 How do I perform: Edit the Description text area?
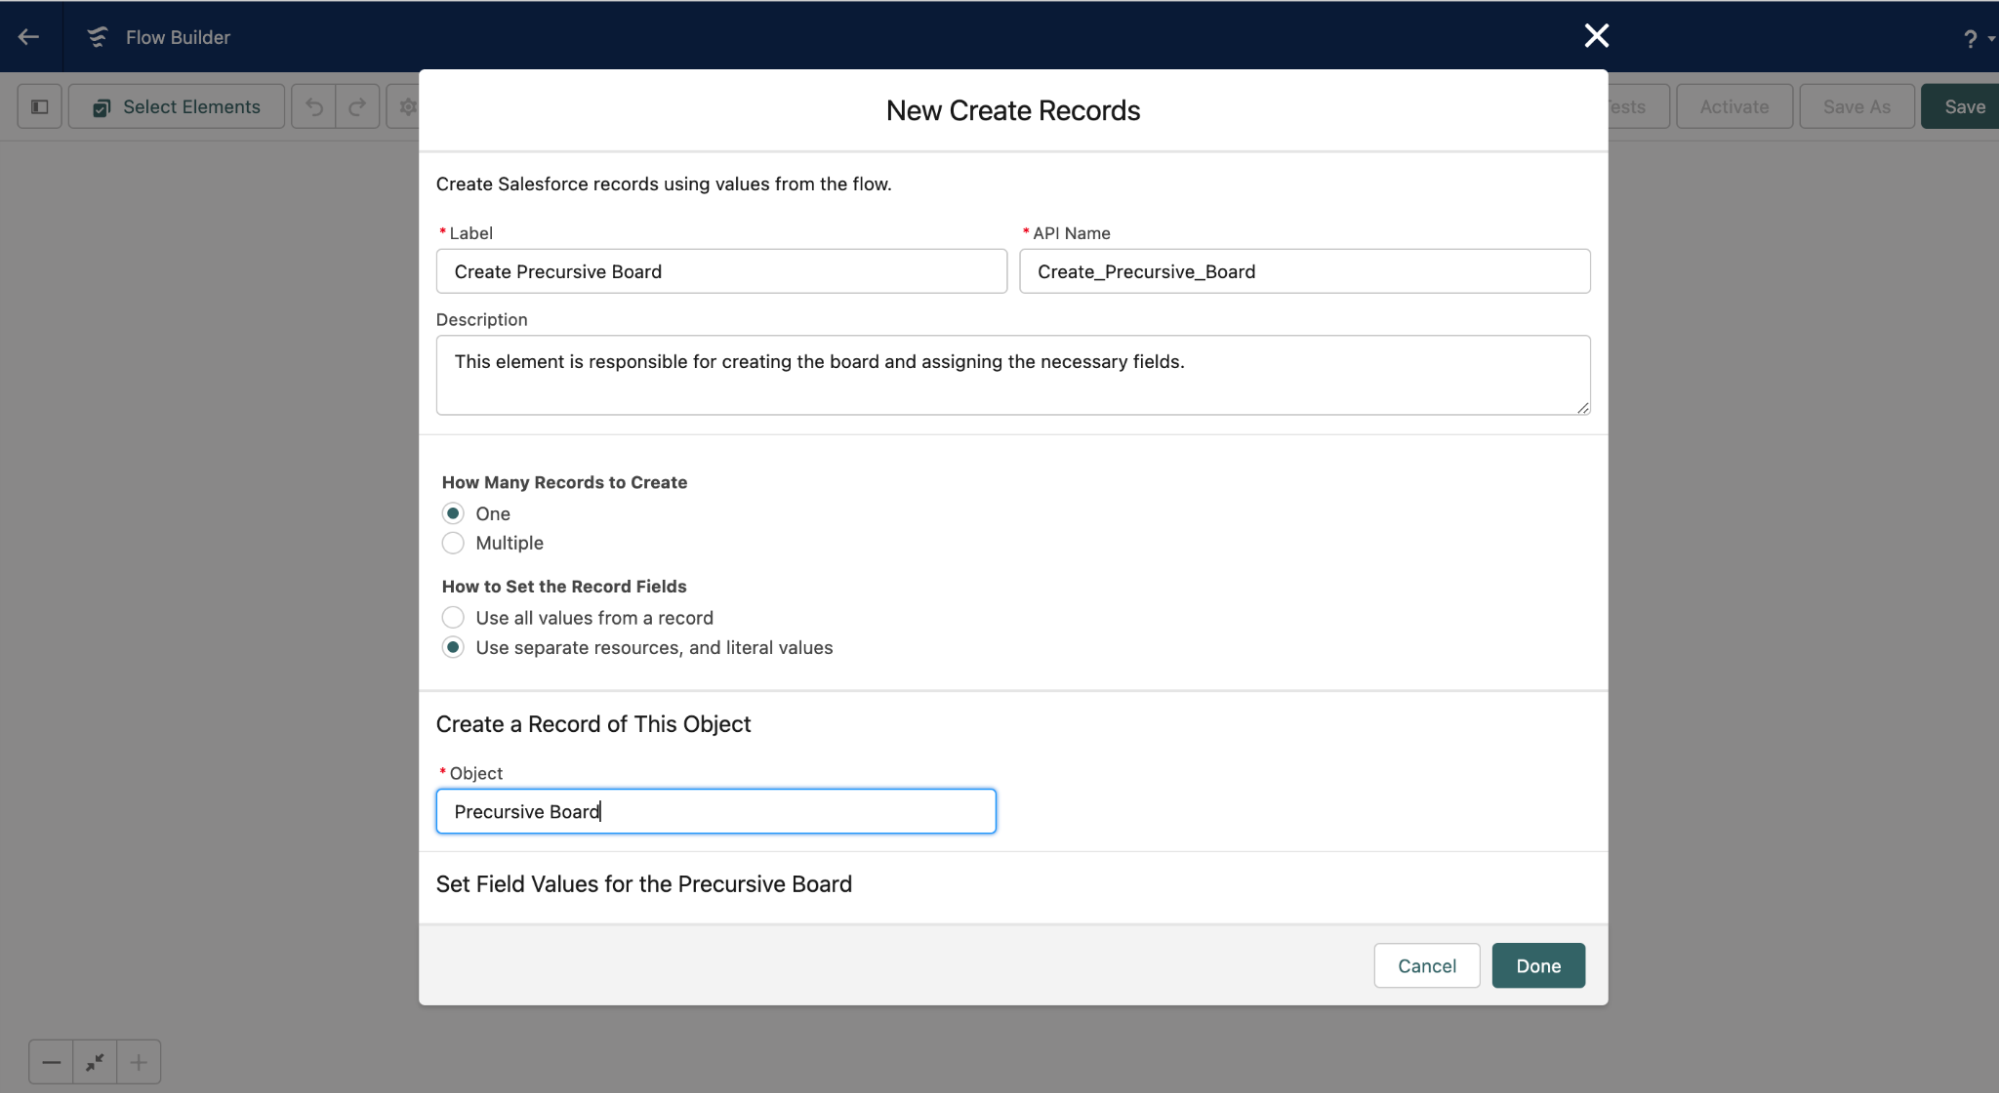tap(1012, 375)
